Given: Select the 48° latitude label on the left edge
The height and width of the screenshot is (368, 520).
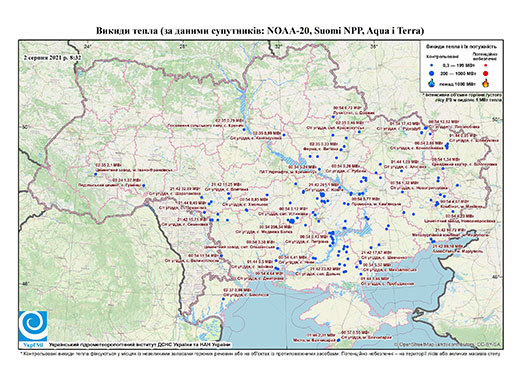Looking at the screenshot, I should coord(25,284).
